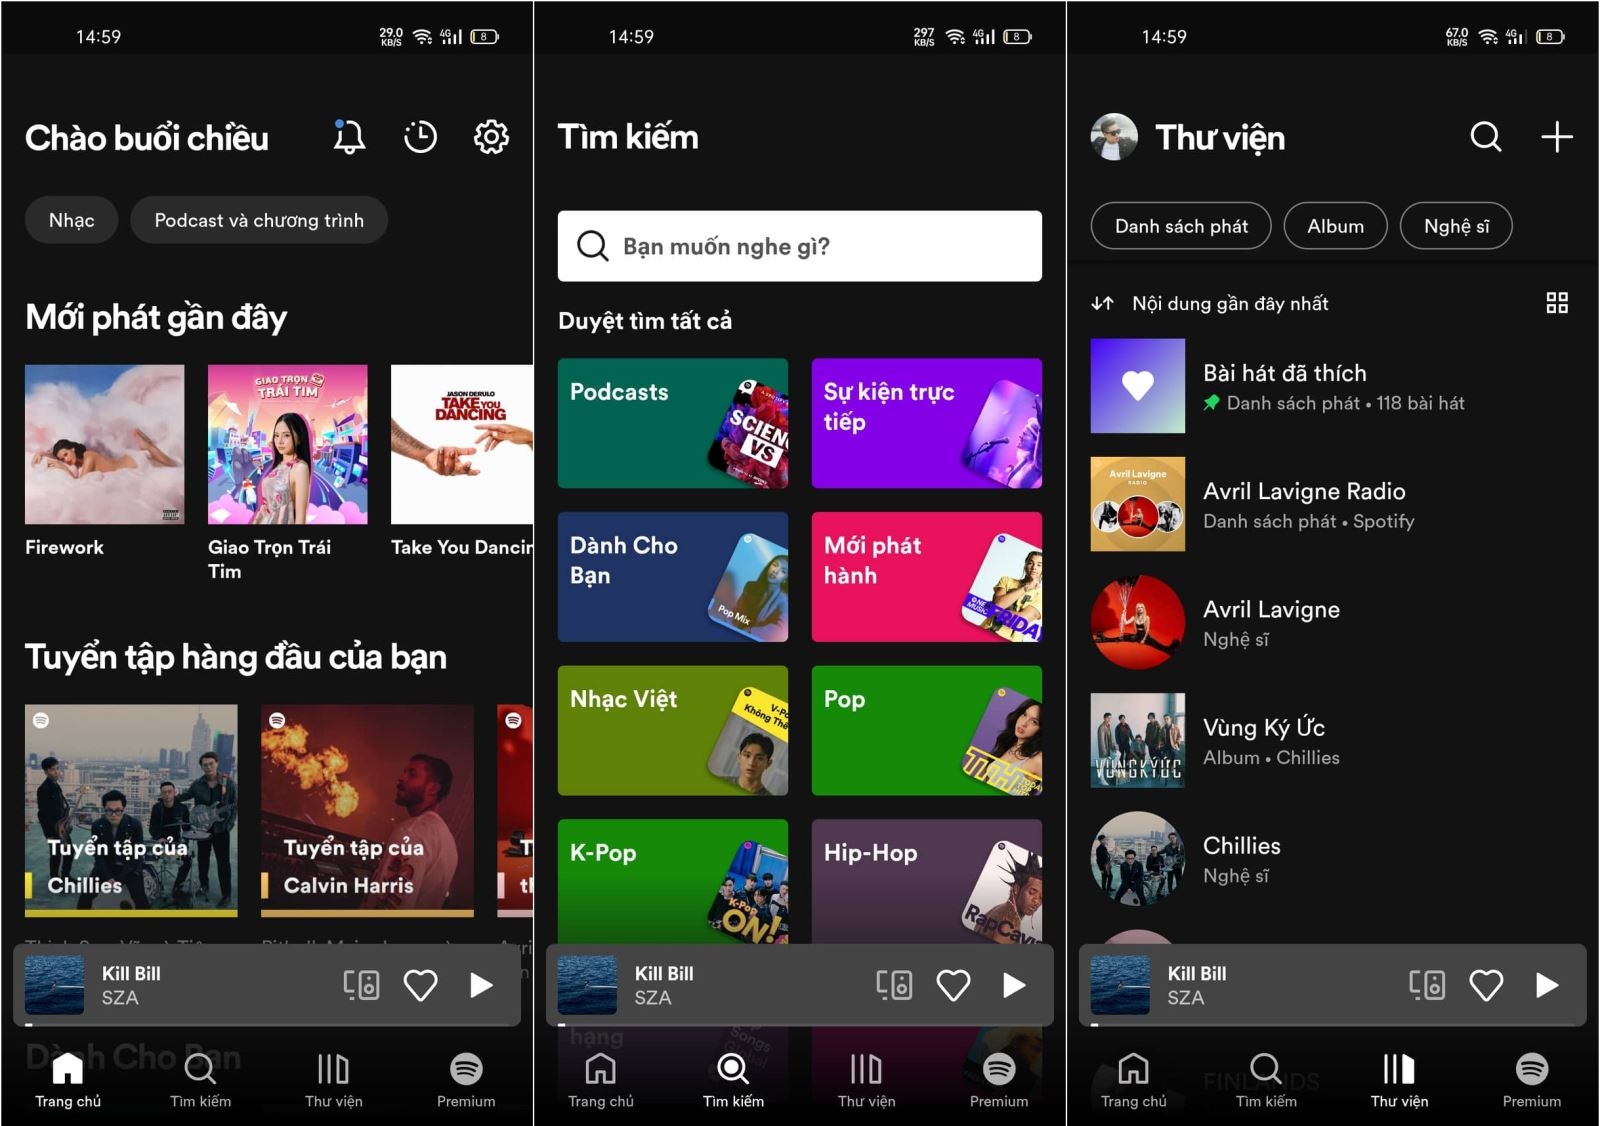The image size is (1600, 1126).
Task: Like Kill Bill in Tìm kiếm screen mini player
Action: pos(953,985)
